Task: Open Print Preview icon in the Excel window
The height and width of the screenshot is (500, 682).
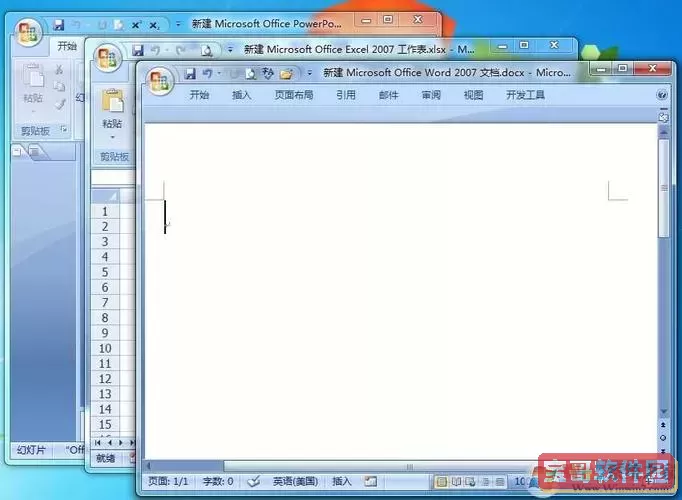Action: coord(207,51)
